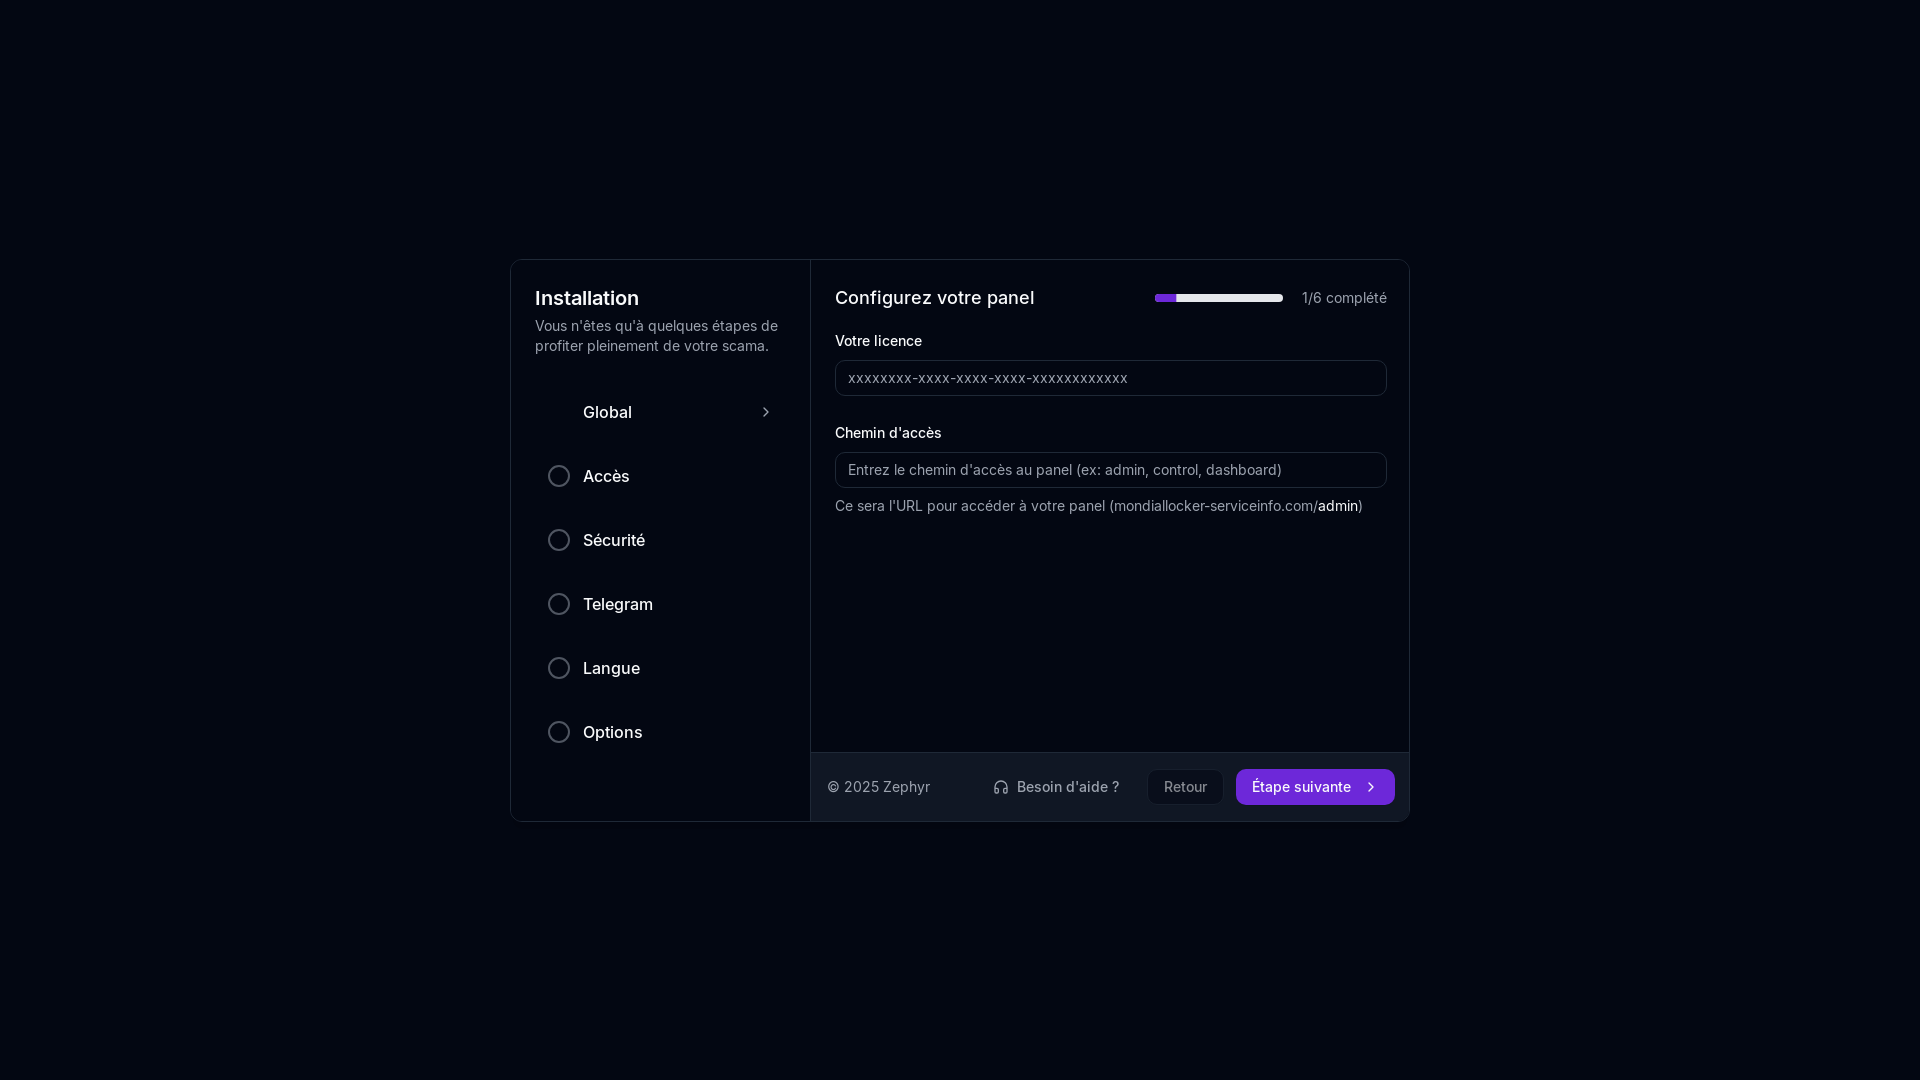Go to the Options step label
Screen dimensions: 1920x1080
pos(613,732)
